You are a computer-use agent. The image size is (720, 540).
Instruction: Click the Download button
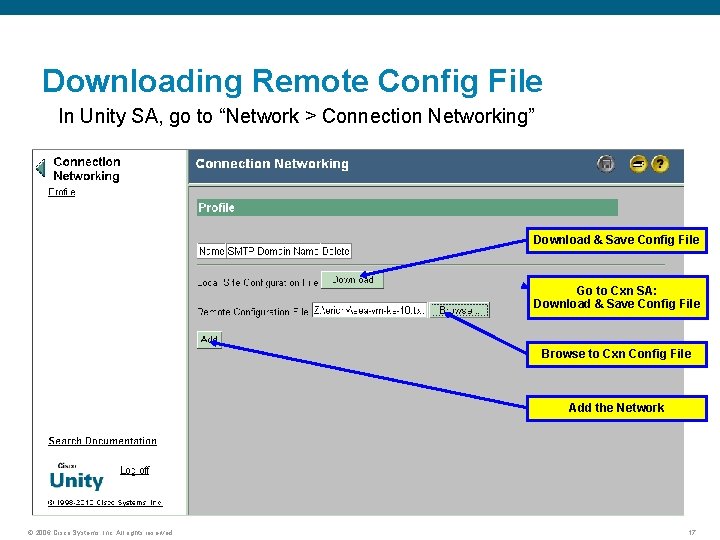click(352, 280)
